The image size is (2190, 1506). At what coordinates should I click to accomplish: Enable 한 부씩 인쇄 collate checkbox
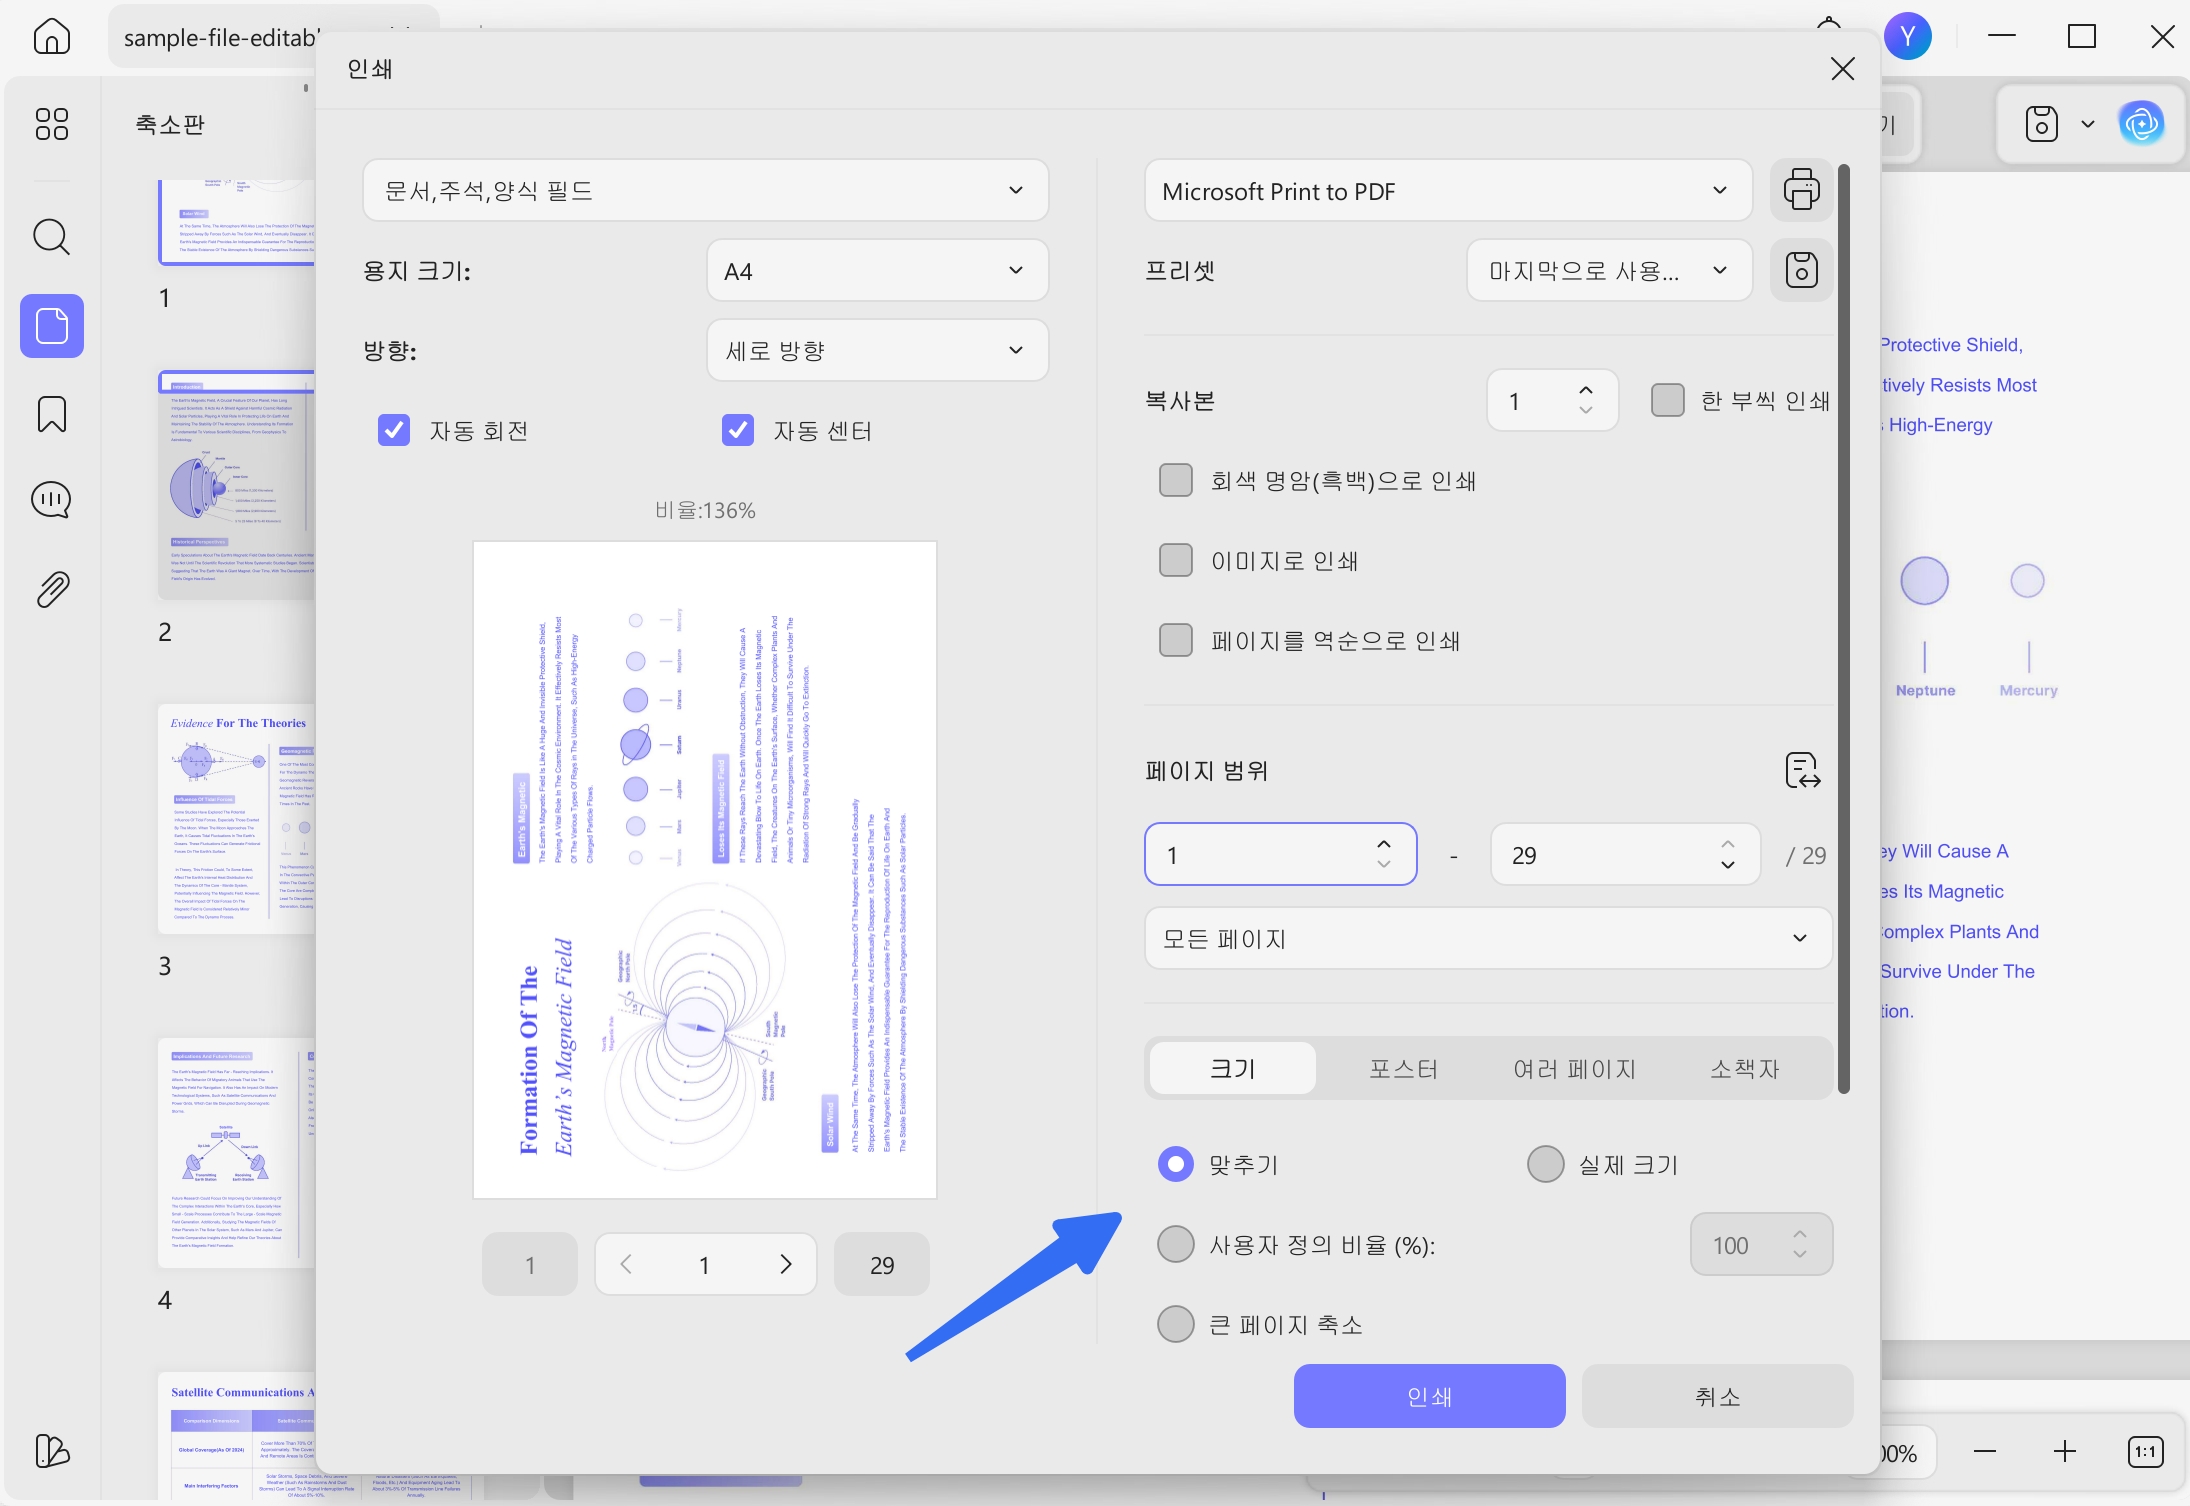[1667, 400]
